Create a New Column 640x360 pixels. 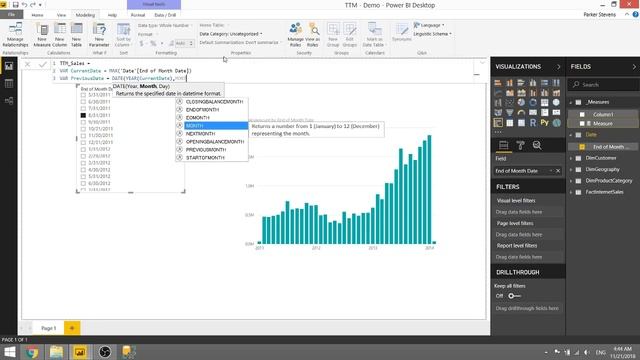point(60,35)
